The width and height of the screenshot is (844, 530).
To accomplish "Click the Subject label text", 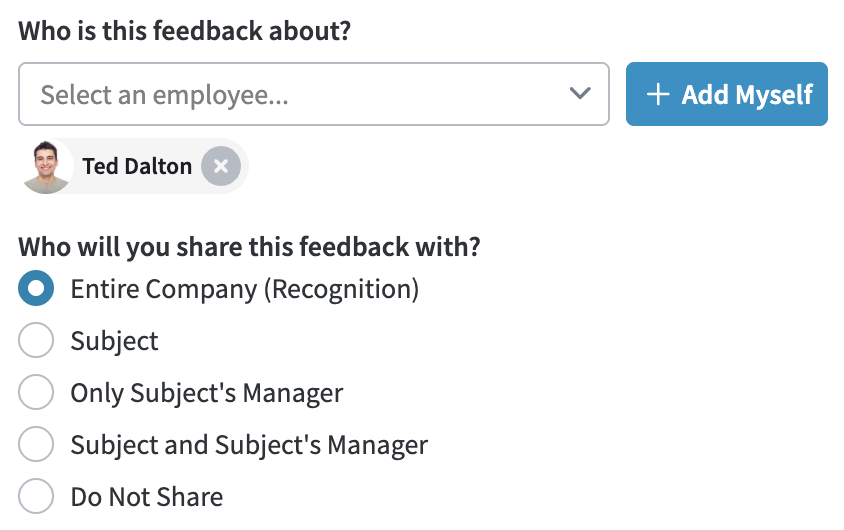I will (115, 341).
